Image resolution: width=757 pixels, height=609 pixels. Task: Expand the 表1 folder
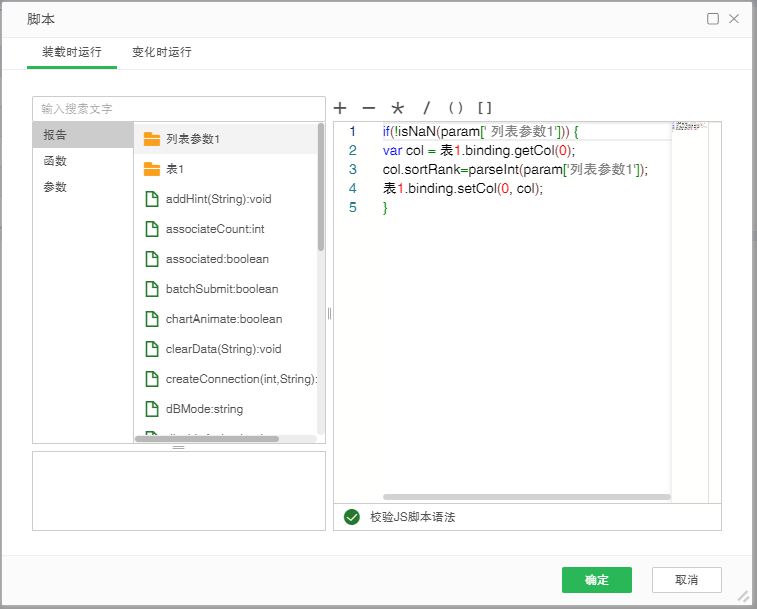[152, 169]
